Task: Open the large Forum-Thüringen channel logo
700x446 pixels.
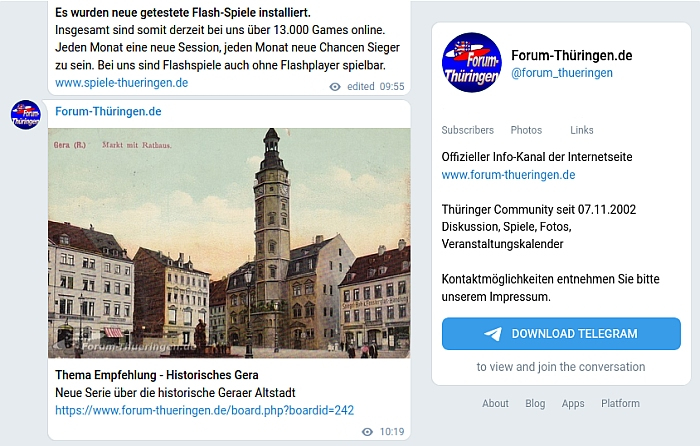Action: 472,63
